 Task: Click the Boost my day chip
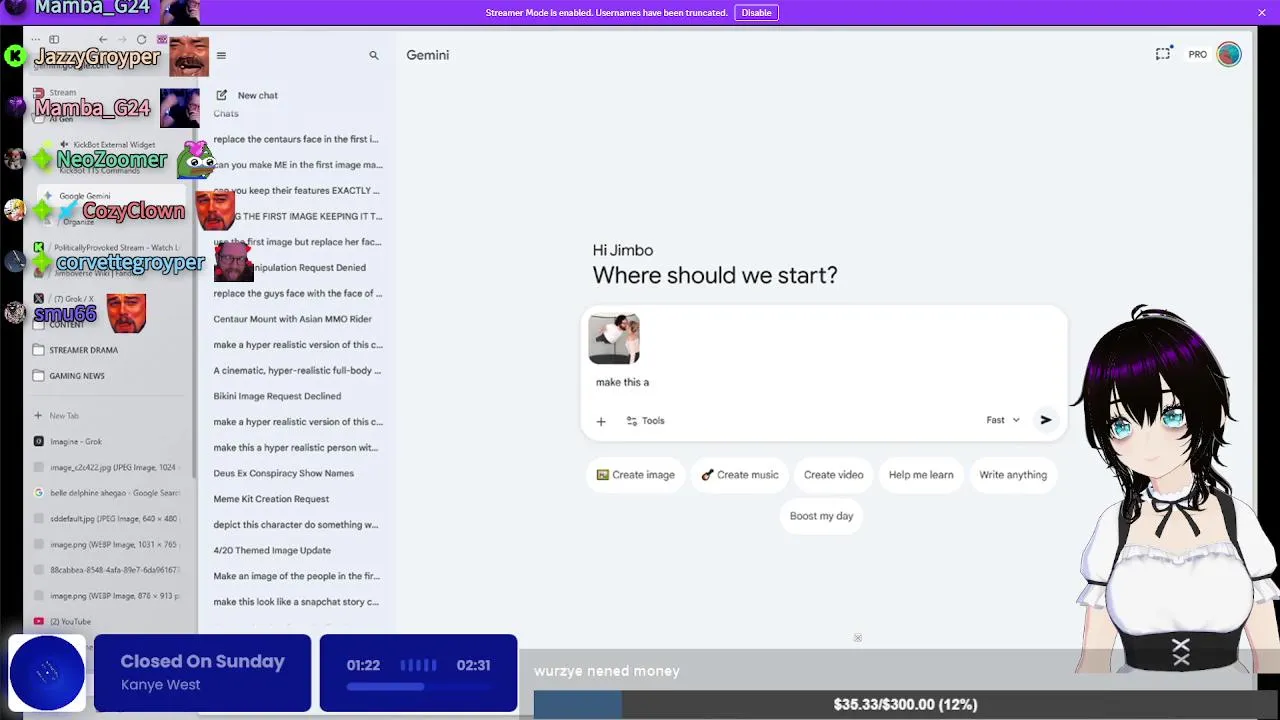(821, 516)
